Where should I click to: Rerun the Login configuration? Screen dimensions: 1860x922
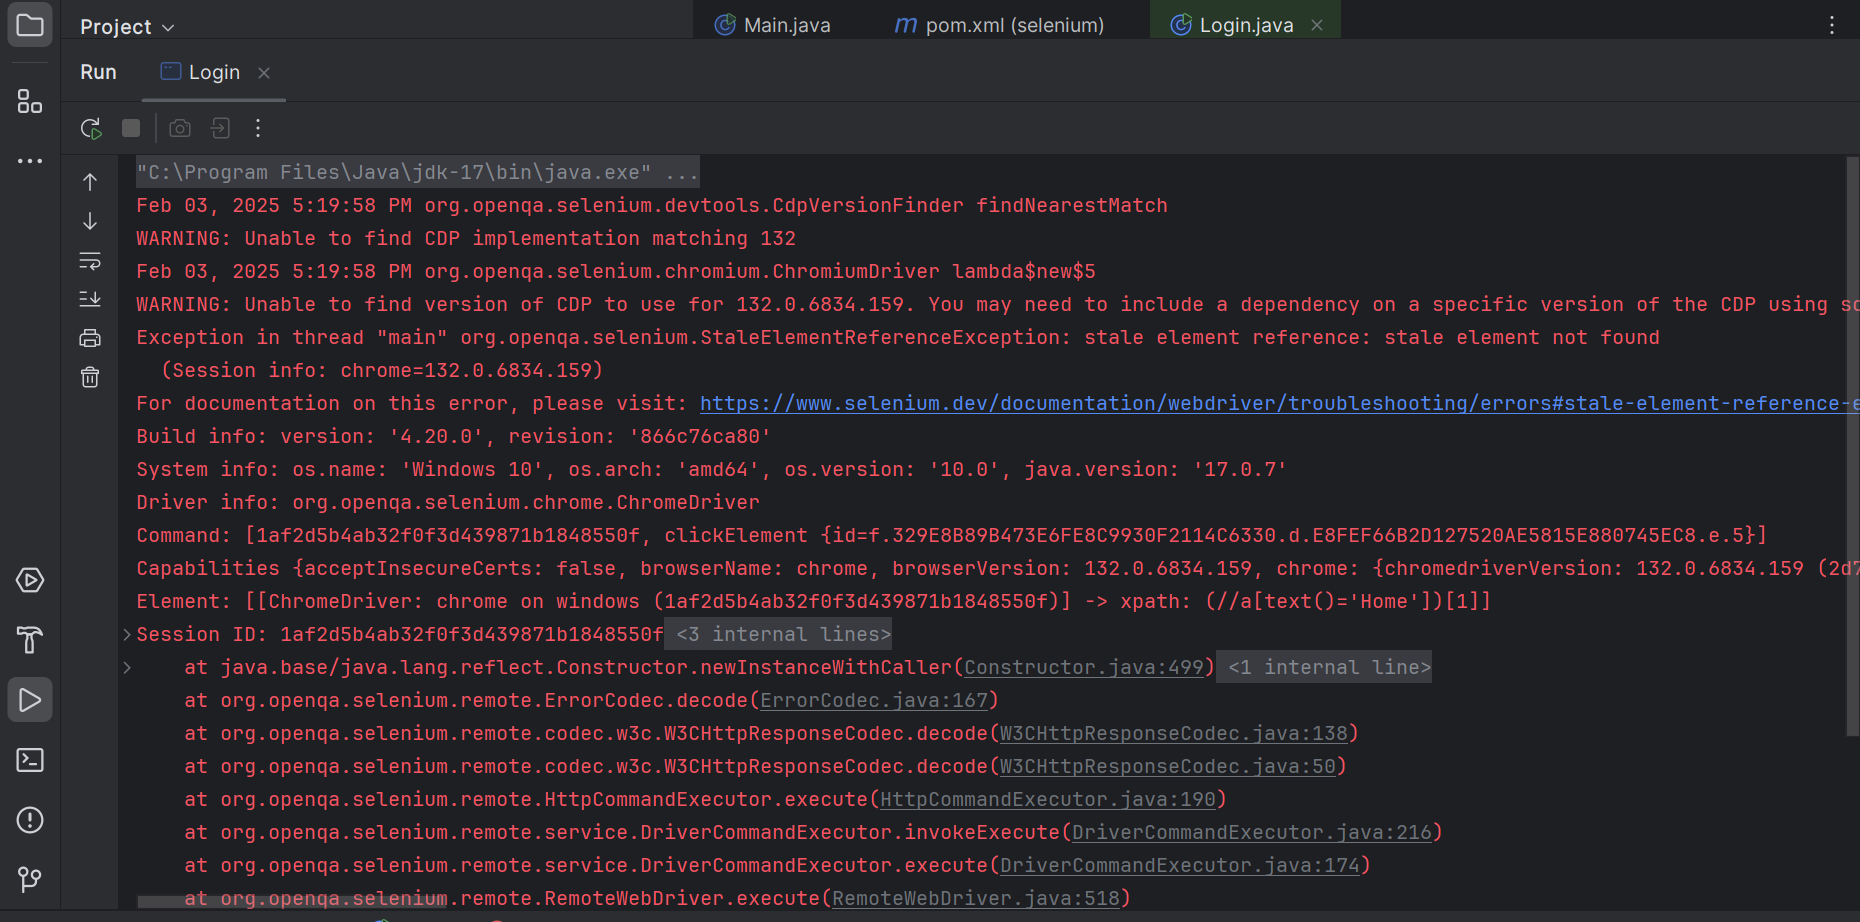tap(91, 128)
